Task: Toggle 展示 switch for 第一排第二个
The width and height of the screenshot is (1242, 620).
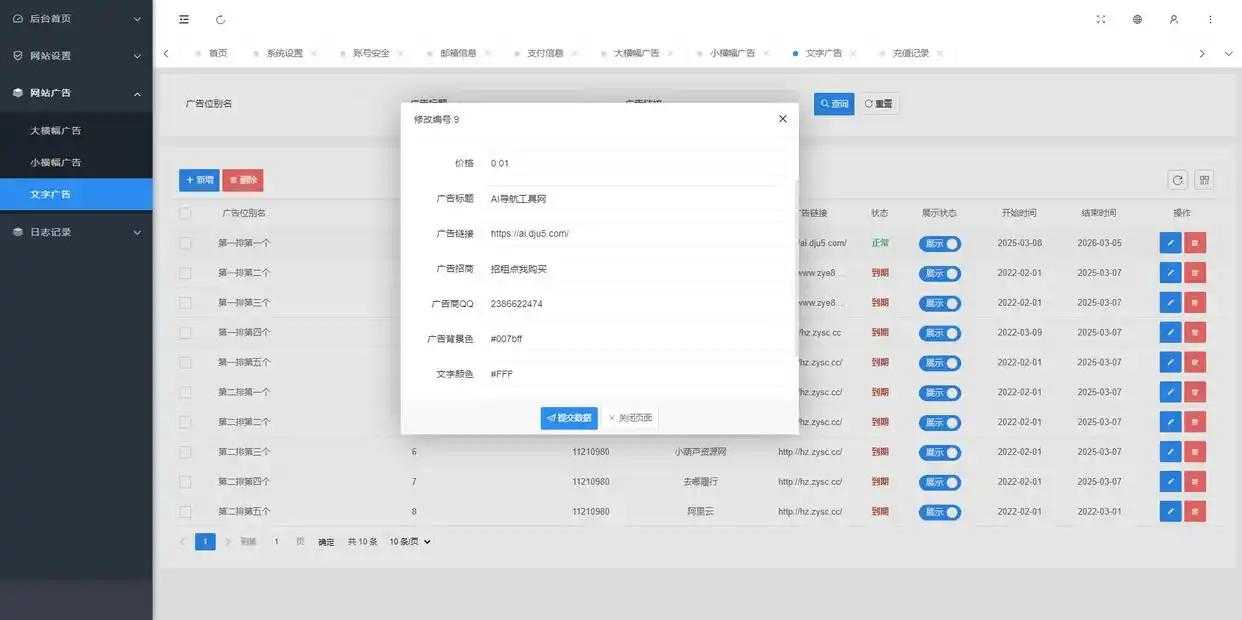Action: click(940, 273)
